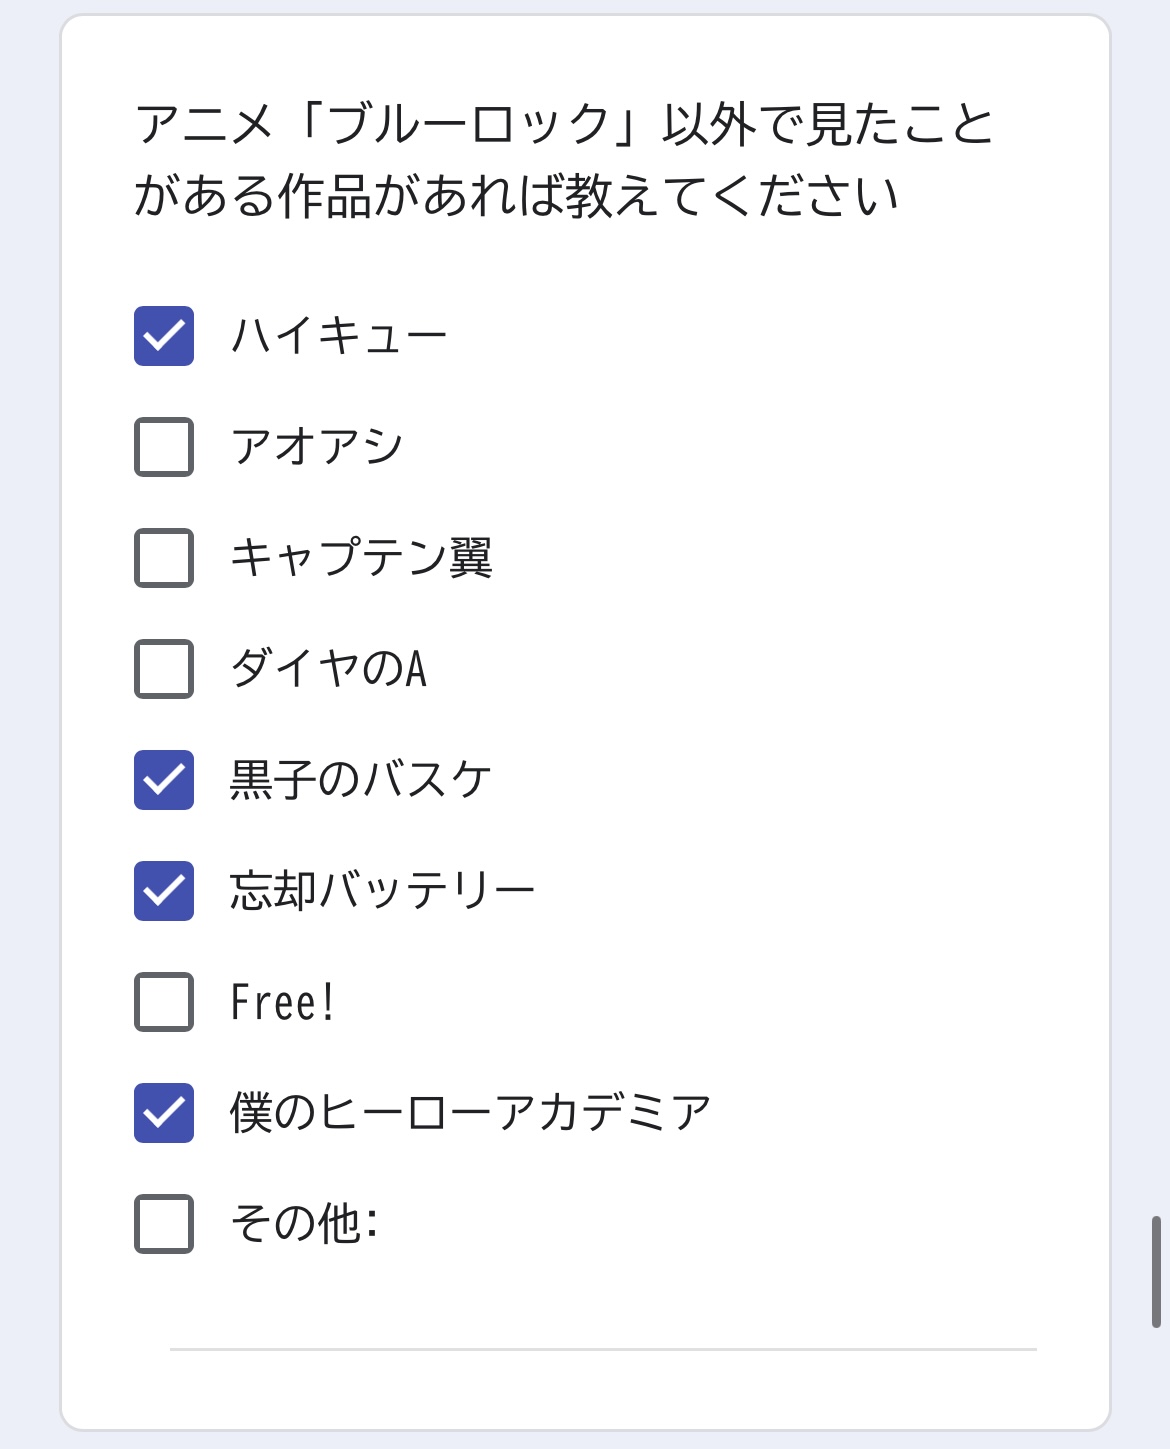Untick the 僕のヒーローアカデミア checkbox
Image resolution: width=1170 pixels, height=1449 pixels.
coord(164,1113)
